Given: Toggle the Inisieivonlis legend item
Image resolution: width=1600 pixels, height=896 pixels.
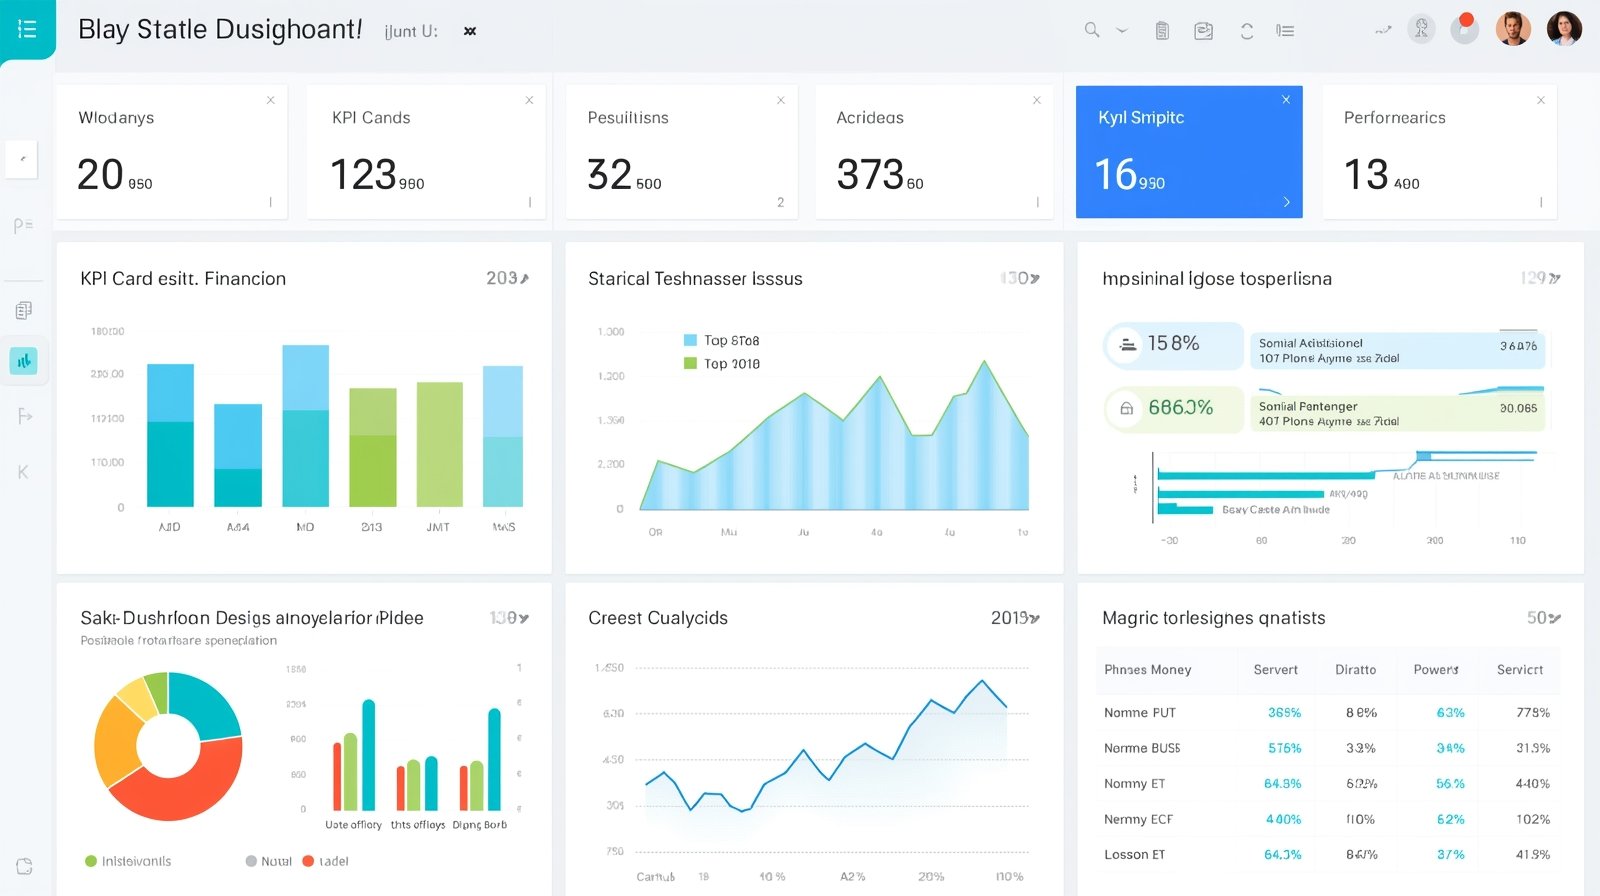Looking at the screenshot, I should pyautogui.click(x=128, y=861).
